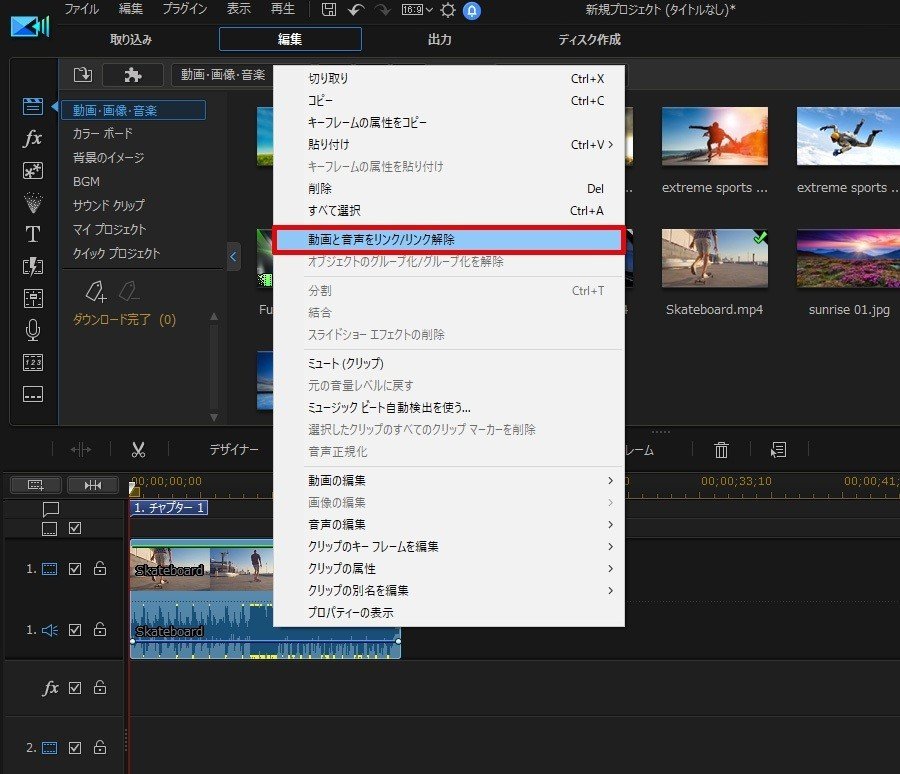Select the Effect room (fx) icon
This screenshot has height=774, width=900.
click(x=33, y=139)
